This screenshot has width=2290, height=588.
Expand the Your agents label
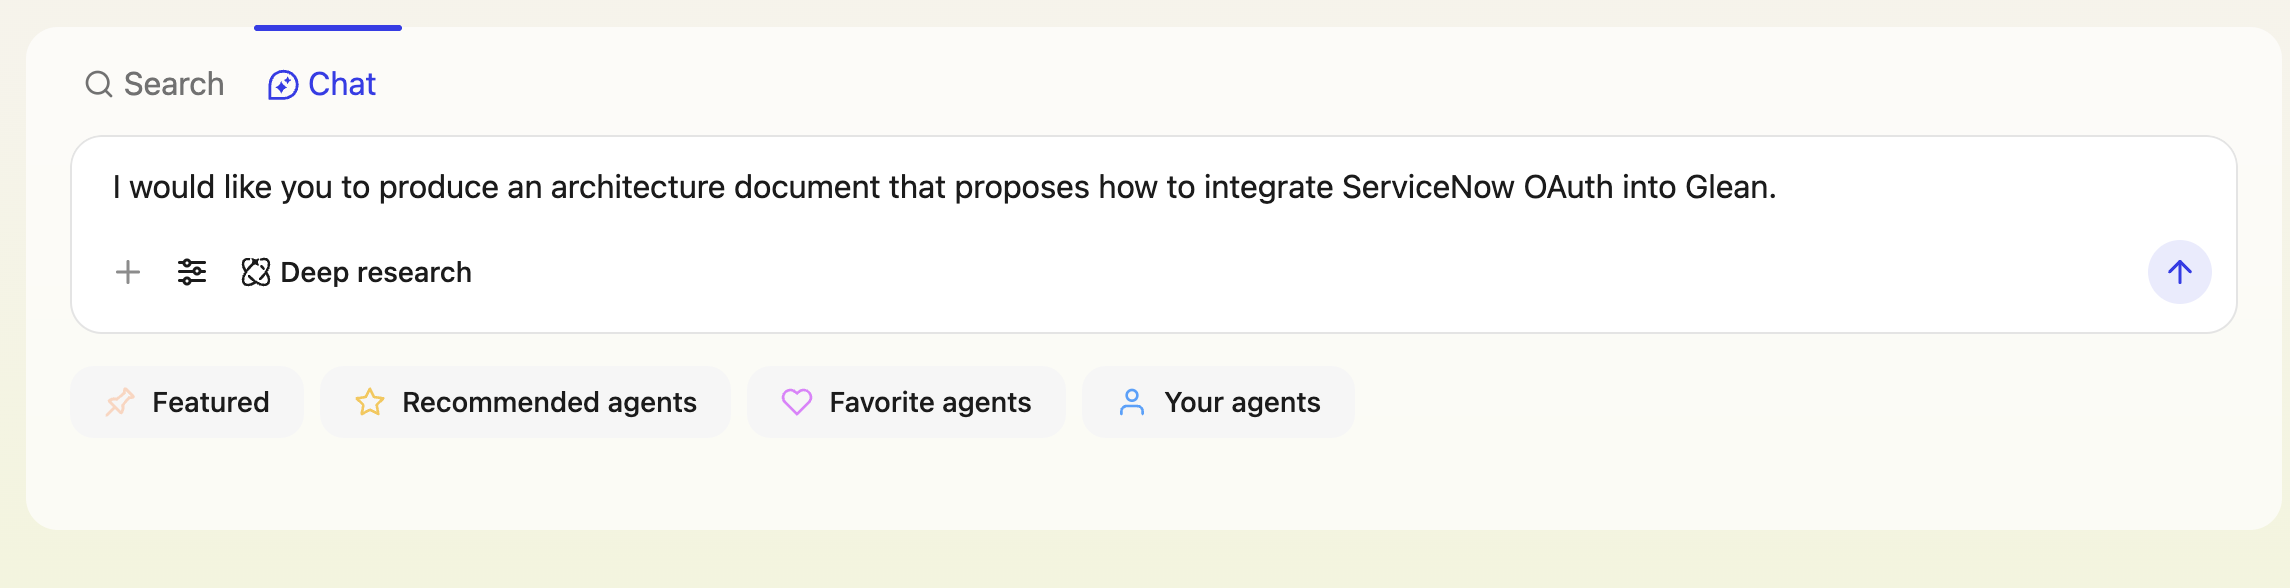(x=1242, y=402)
